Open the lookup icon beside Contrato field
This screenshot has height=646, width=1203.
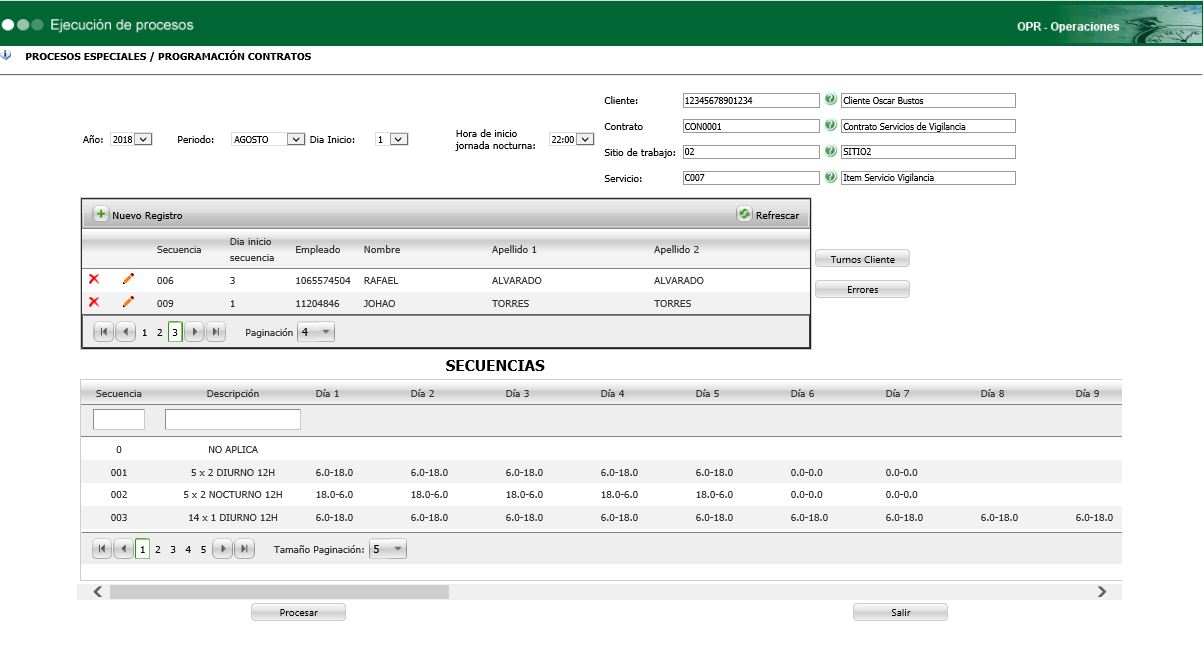click(830, 126)
